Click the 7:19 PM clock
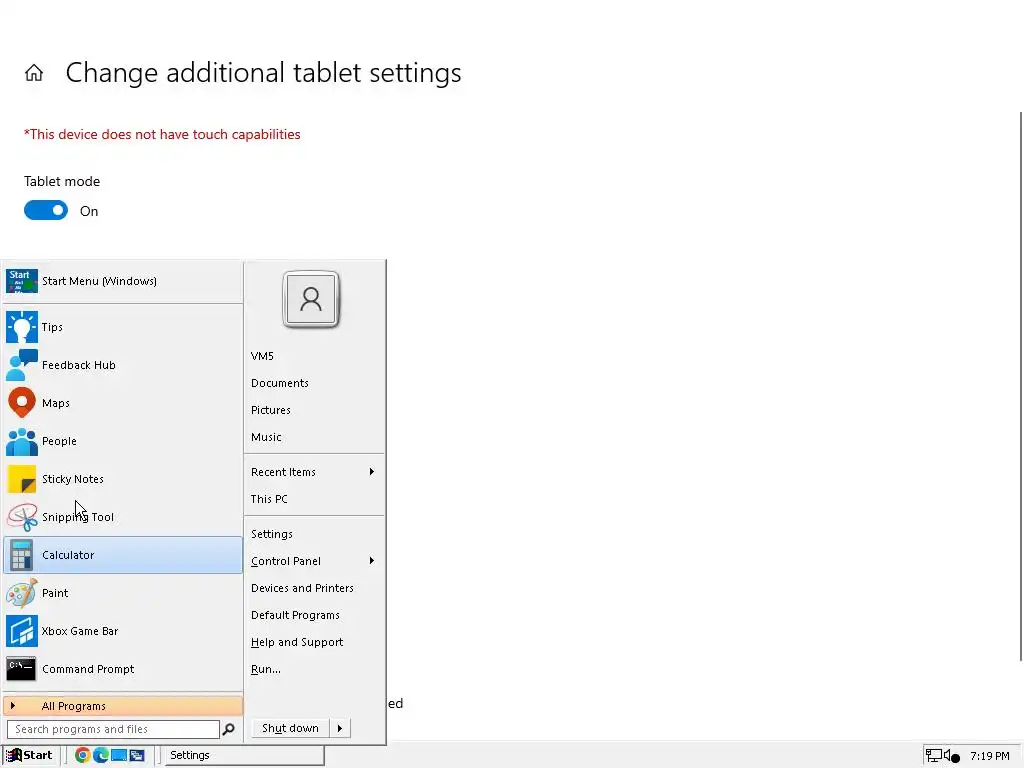This screenshot has width=1024, height=768. click(x=989, y=756)
